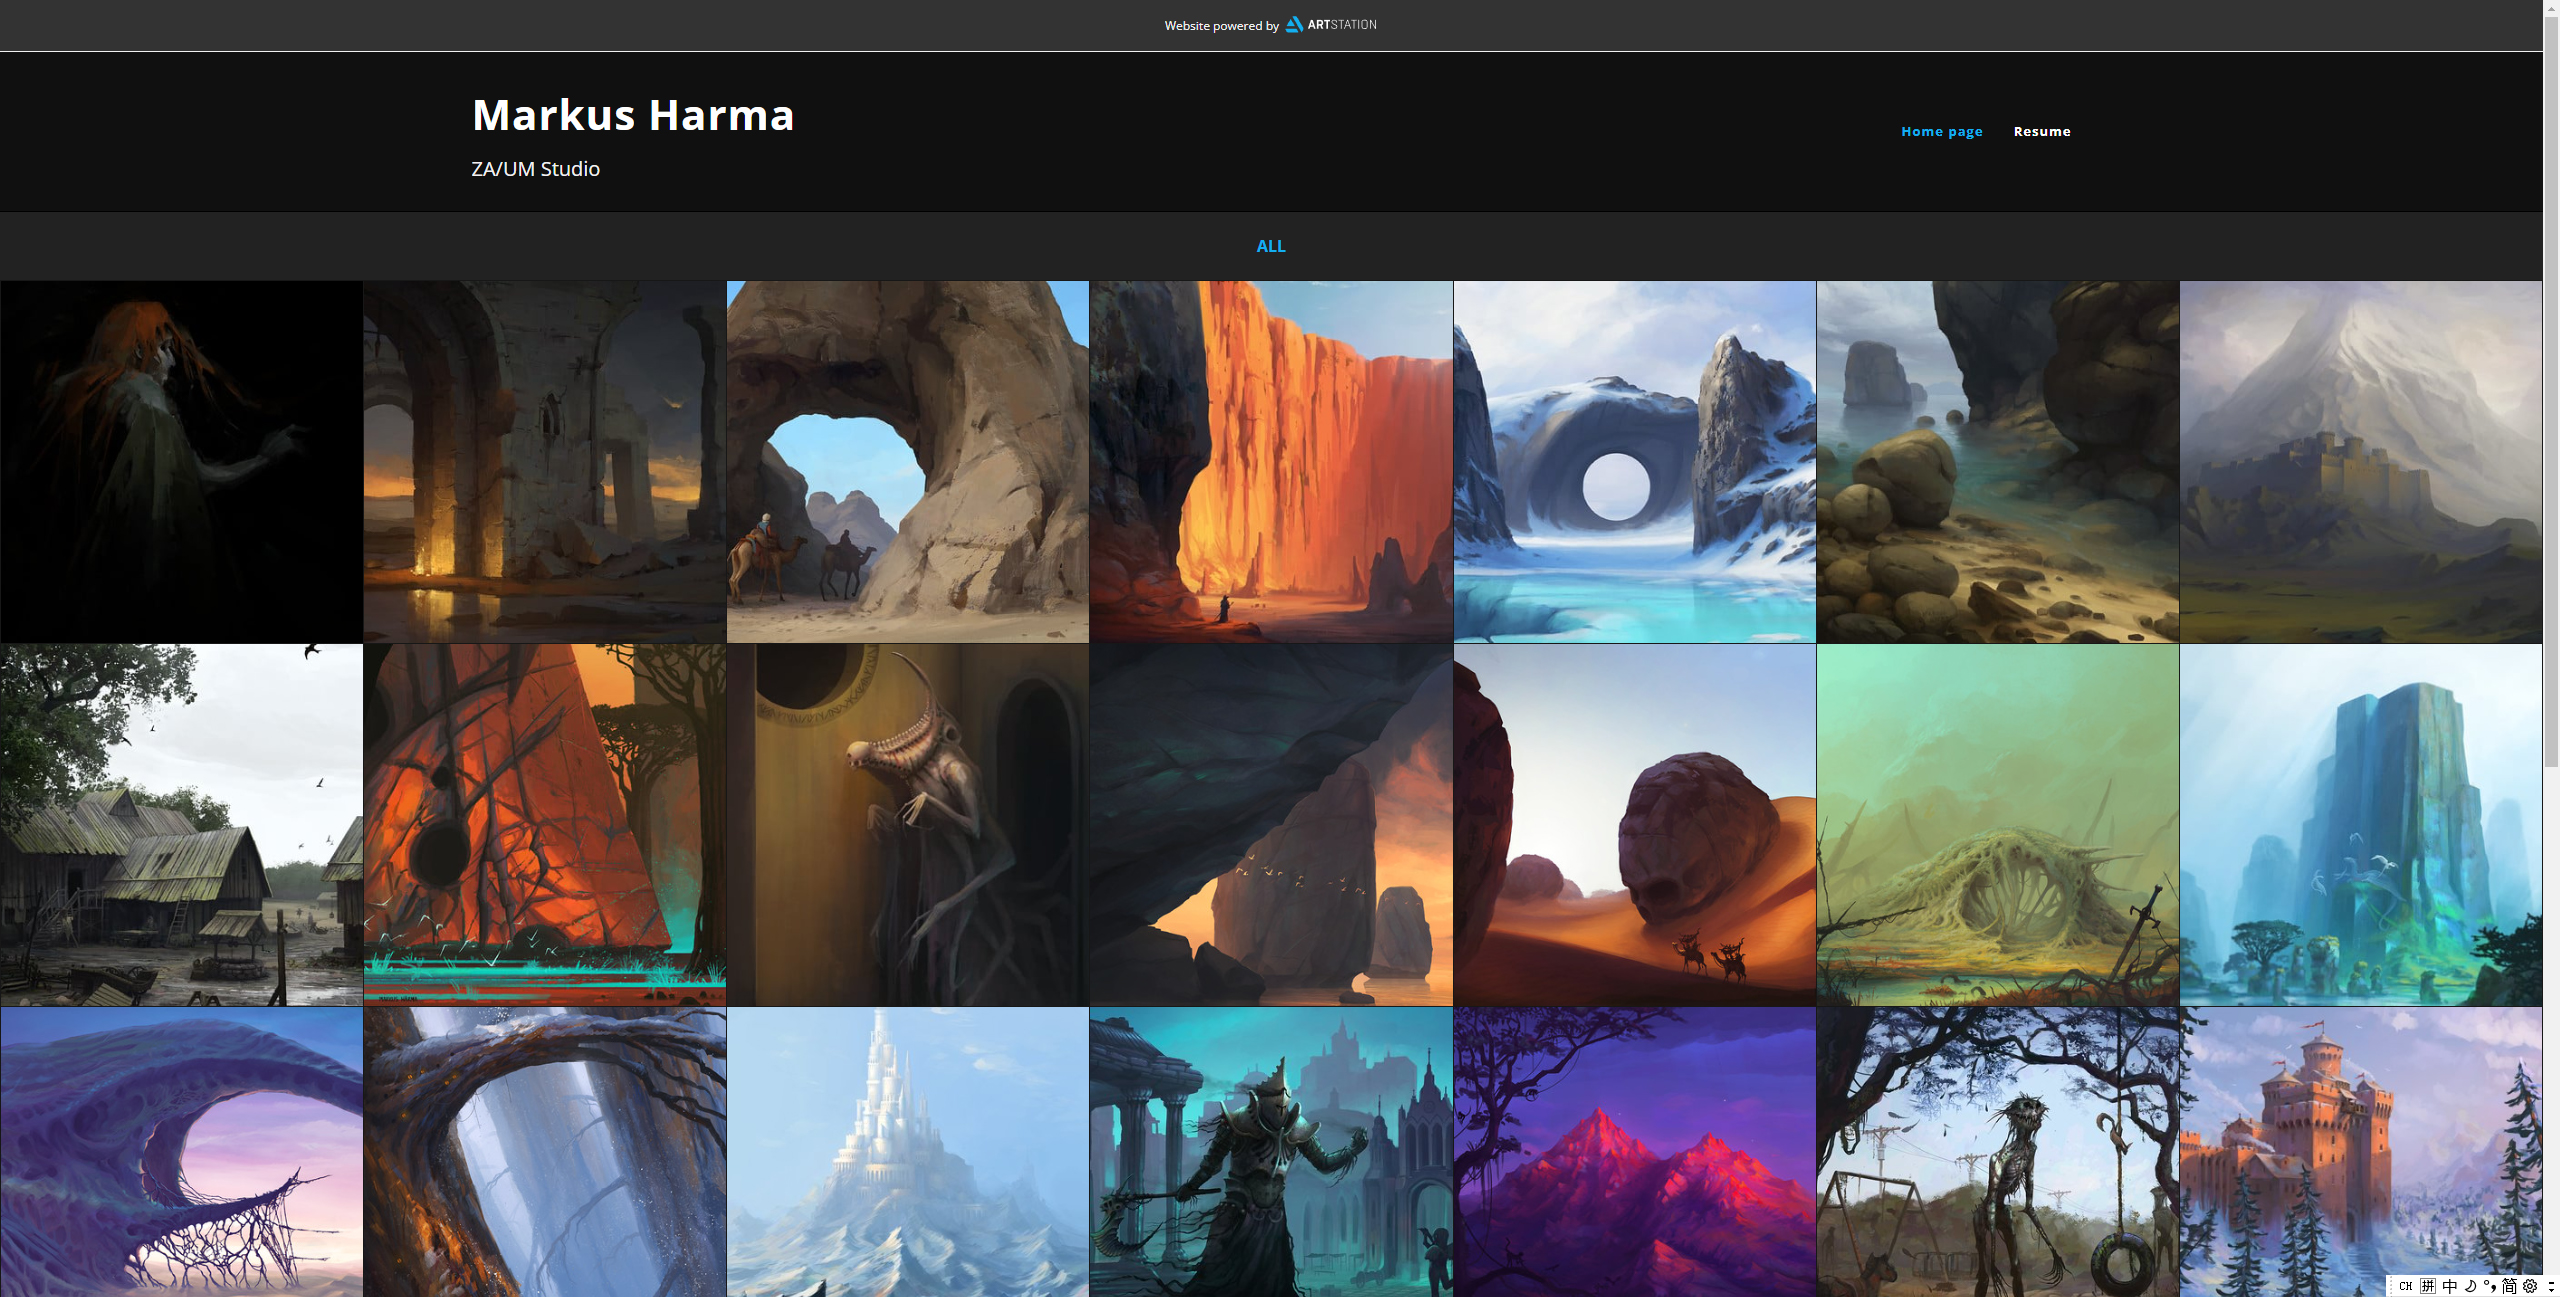
Task: Toggle half/full-width moon icon in IME bar
Action: (x=2470, y=1286)
